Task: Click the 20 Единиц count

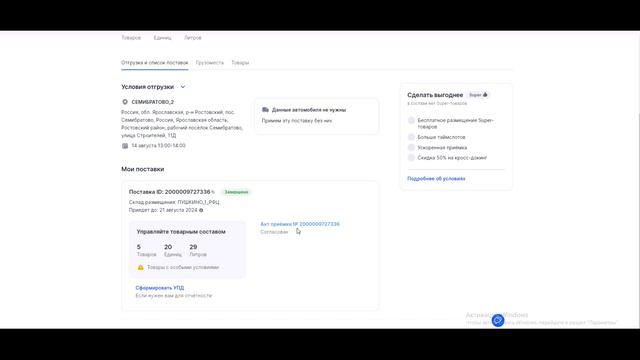Action: 173,250
